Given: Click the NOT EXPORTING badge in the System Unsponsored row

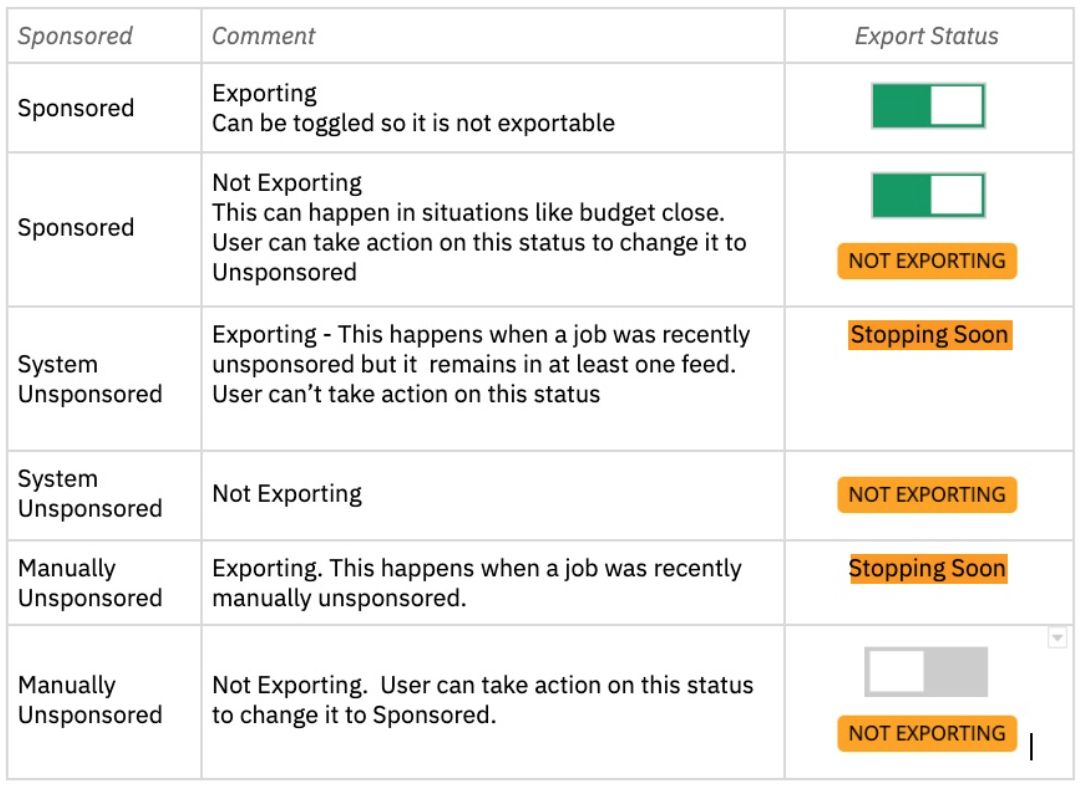Looking at the screenshot, I should (x=927, y=495).
